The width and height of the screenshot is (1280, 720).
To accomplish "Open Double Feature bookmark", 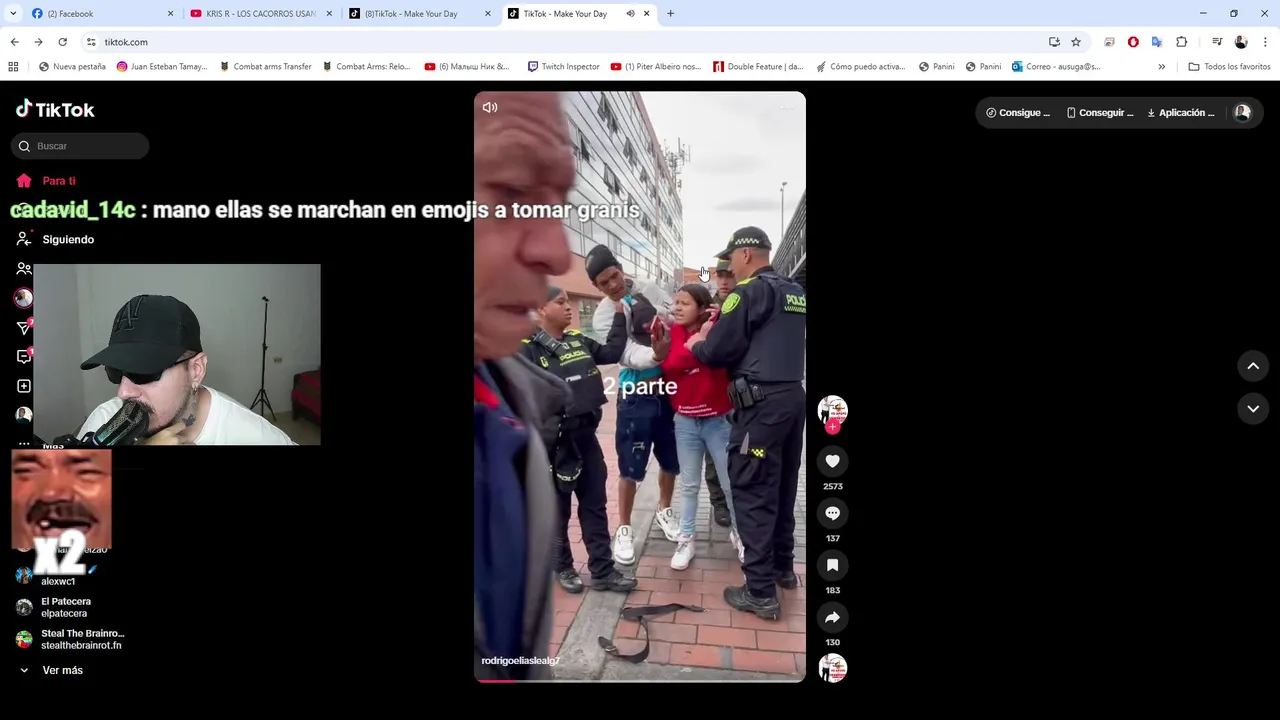I will [x=758, y=67].
